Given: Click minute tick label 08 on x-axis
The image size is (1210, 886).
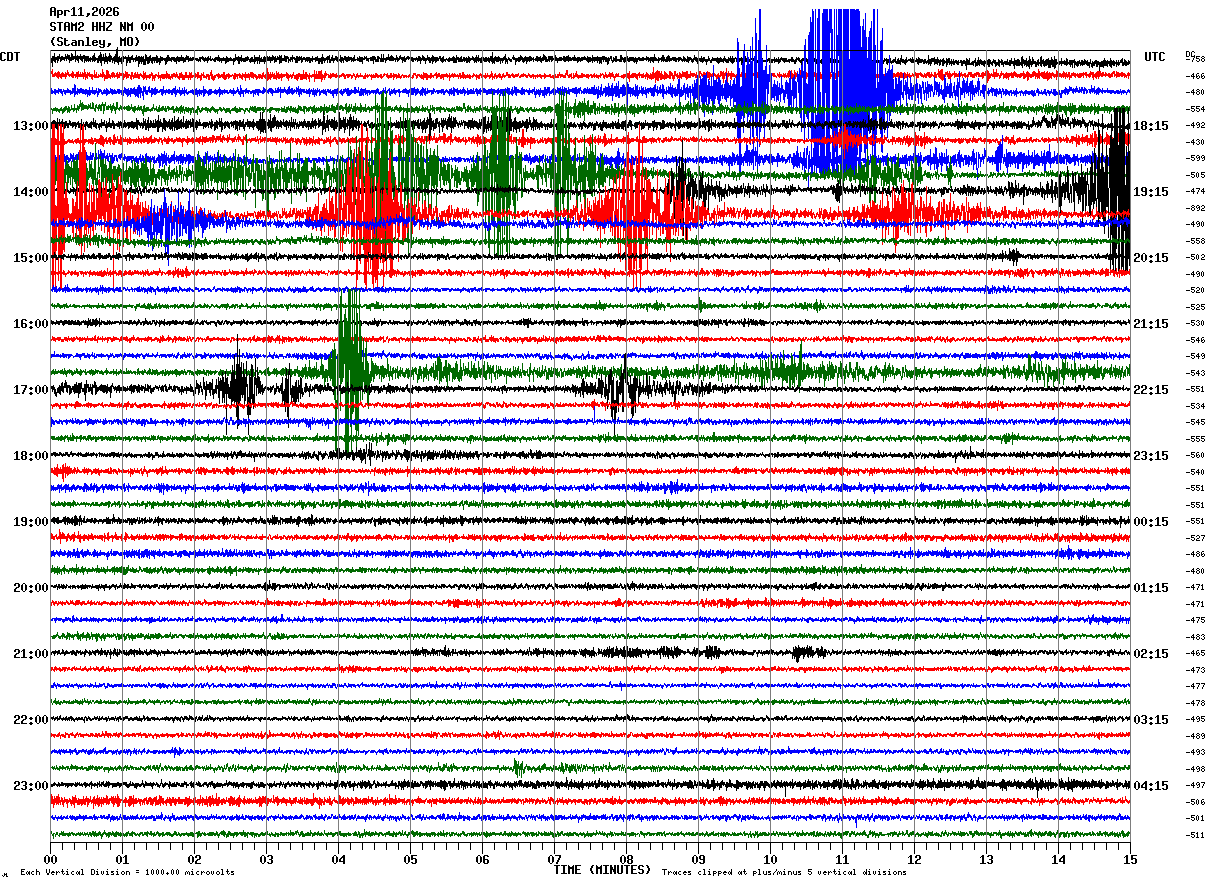Looking at the screenshot, I should (627, 859).
